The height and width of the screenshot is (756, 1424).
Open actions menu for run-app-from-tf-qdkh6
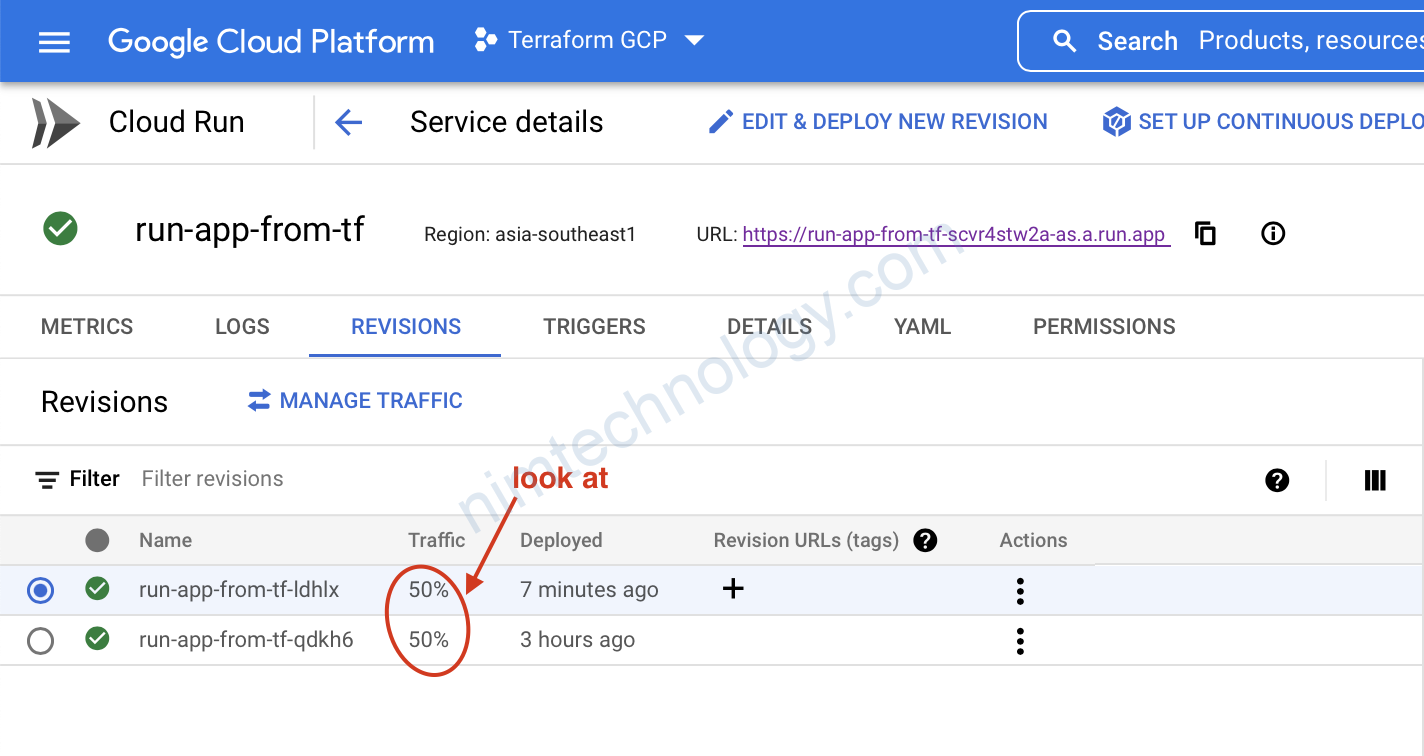(1019, 640)
